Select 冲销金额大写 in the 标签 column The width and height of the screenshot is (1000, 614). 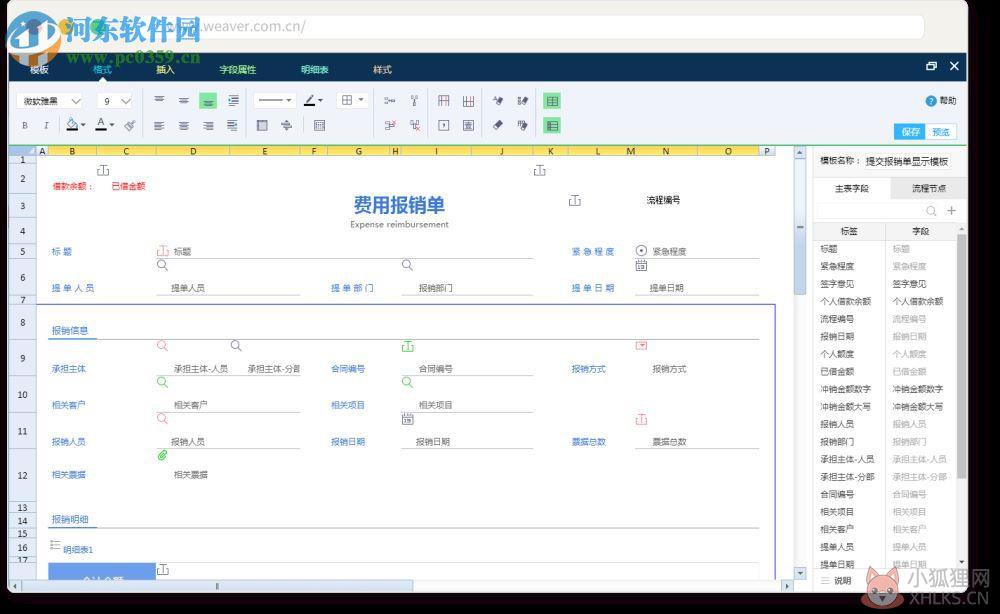pyautogui.click(x=846, y=406)
